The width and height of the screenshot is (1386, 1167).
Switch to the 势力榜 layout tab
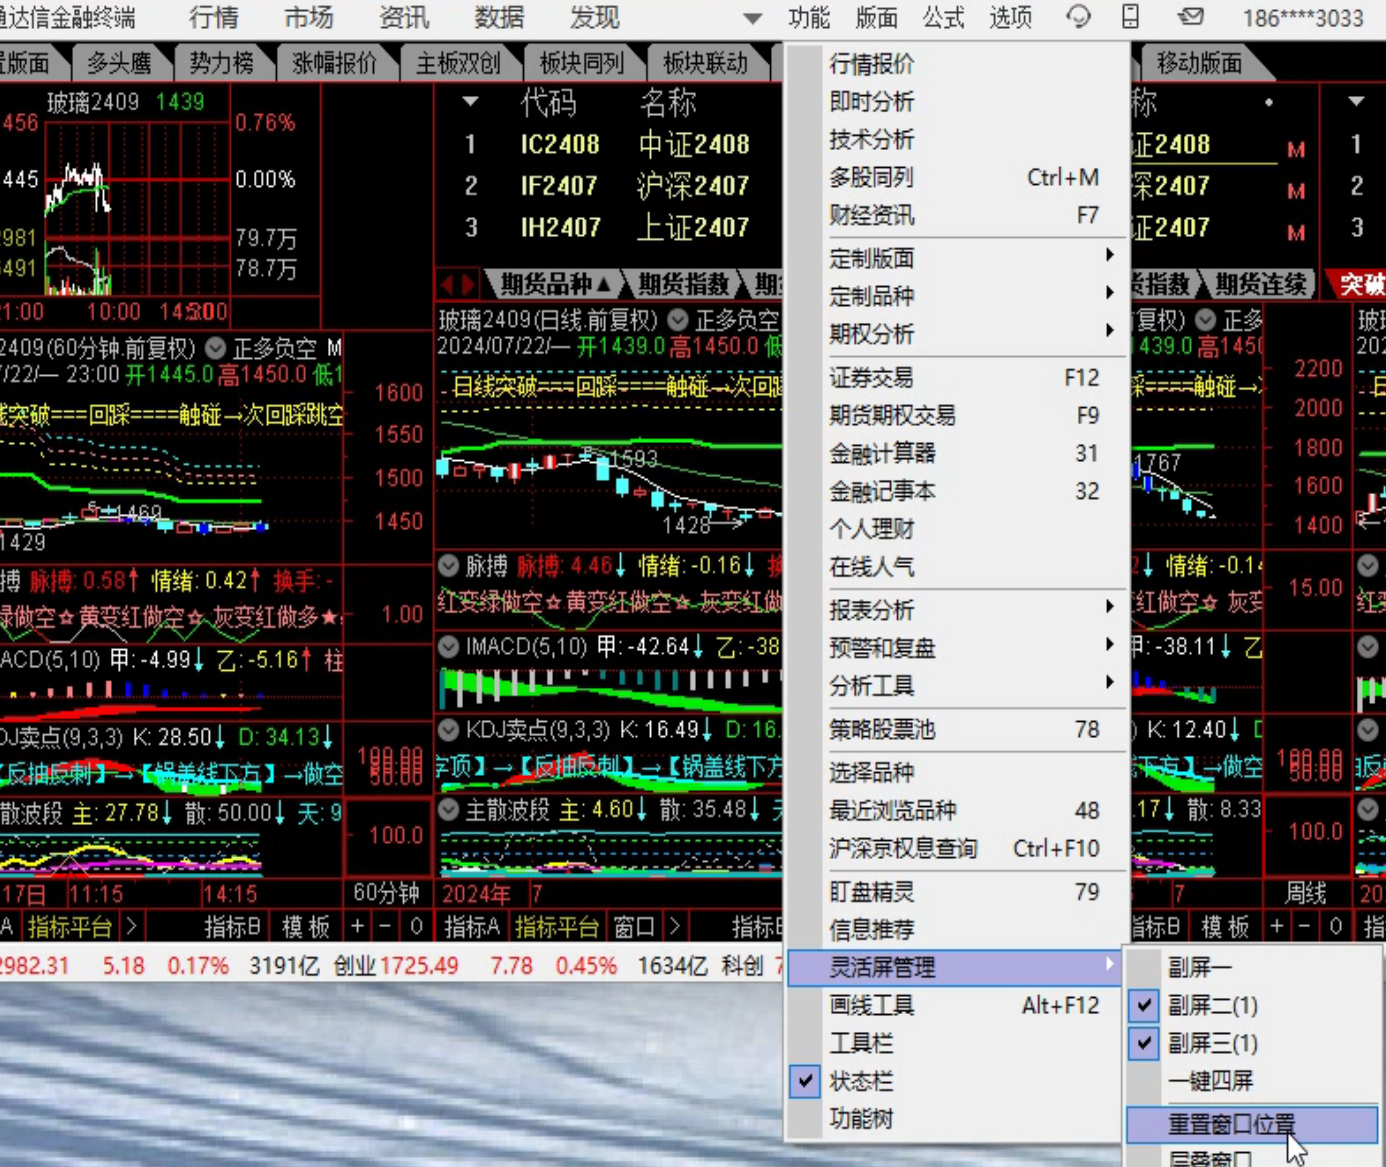(x=221, y=63)
